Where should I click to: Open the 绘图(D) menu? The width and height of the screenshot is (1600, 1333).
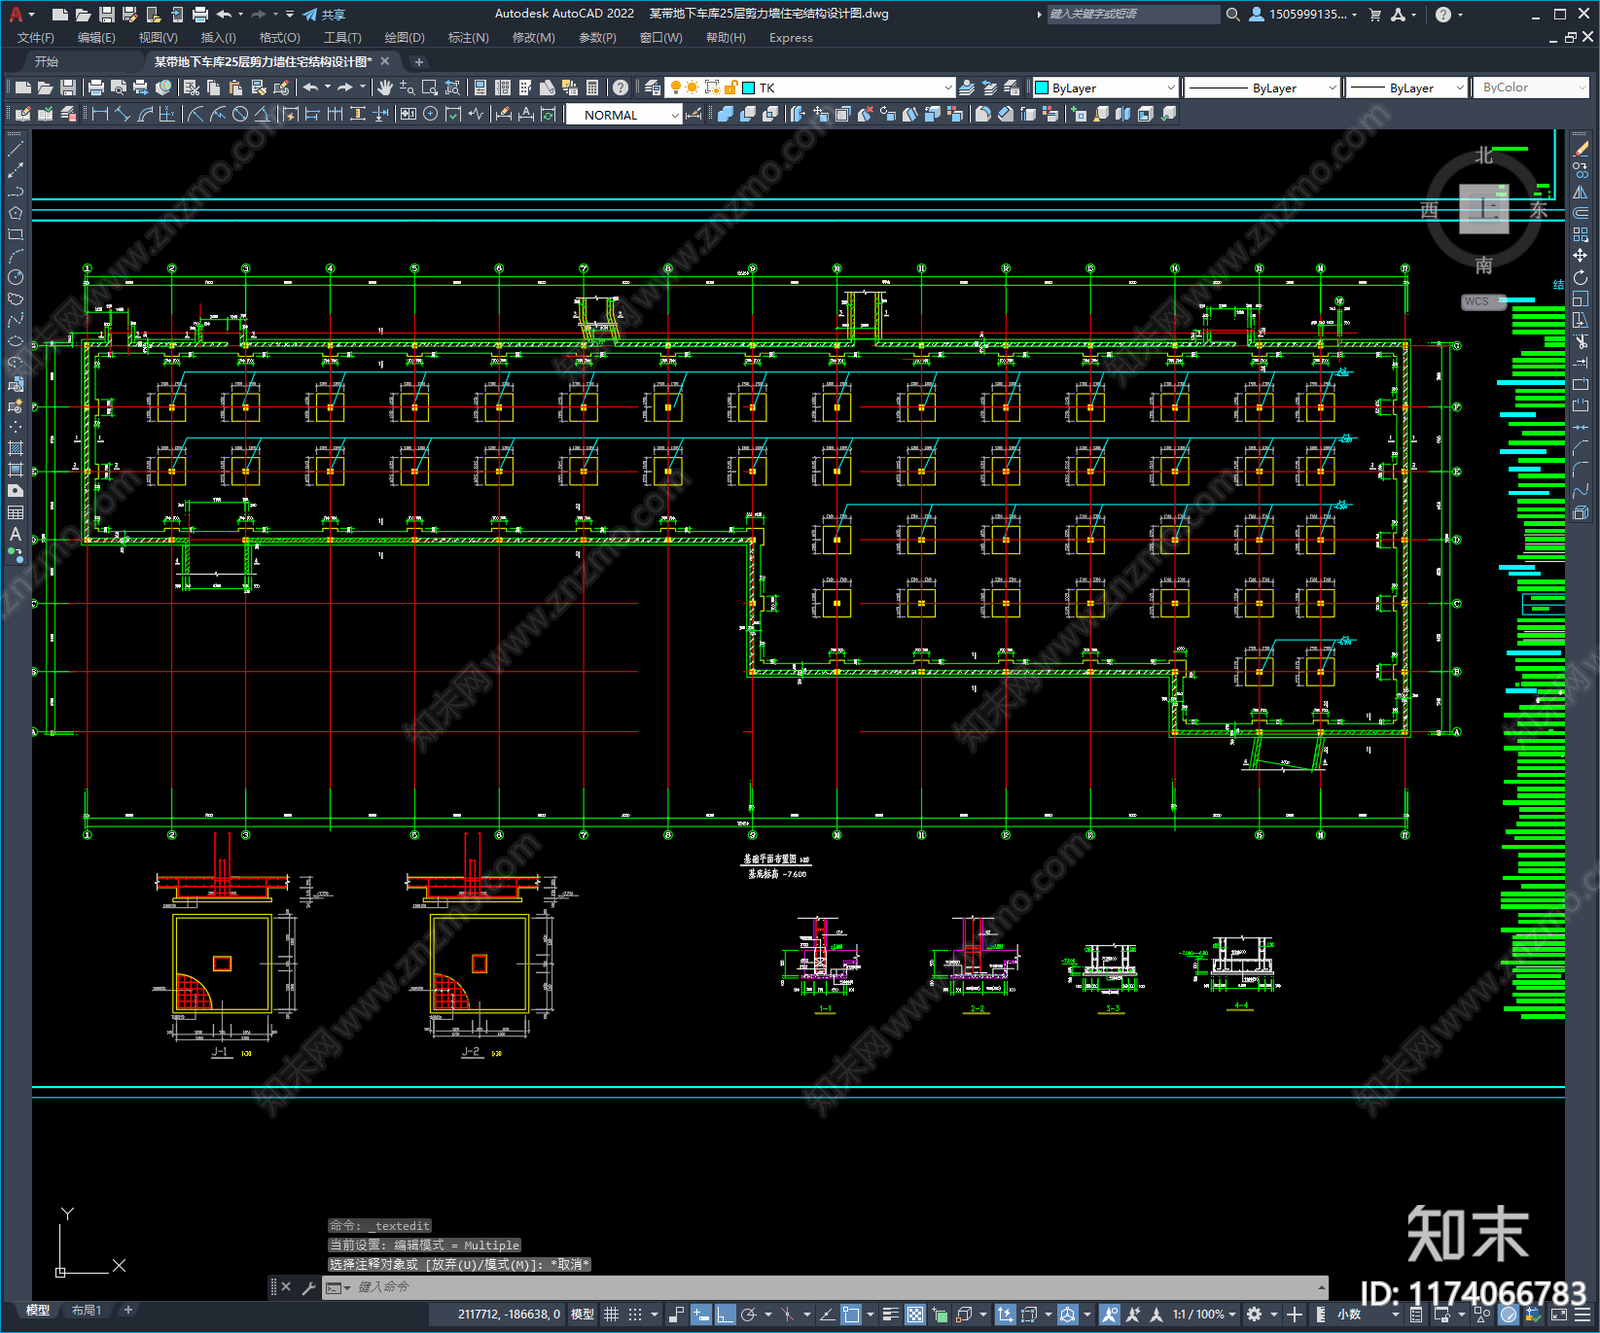(x=404, y=38)
